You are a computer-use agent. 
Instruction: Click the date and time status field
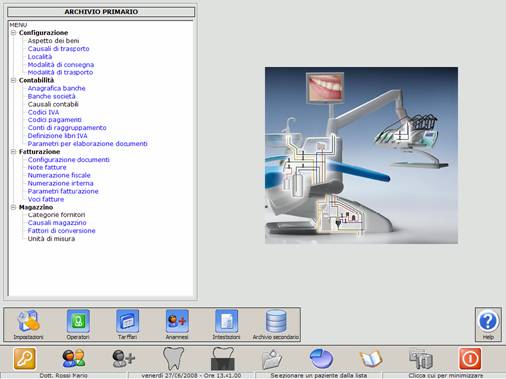pyautogui.click(x=191, y=375)
